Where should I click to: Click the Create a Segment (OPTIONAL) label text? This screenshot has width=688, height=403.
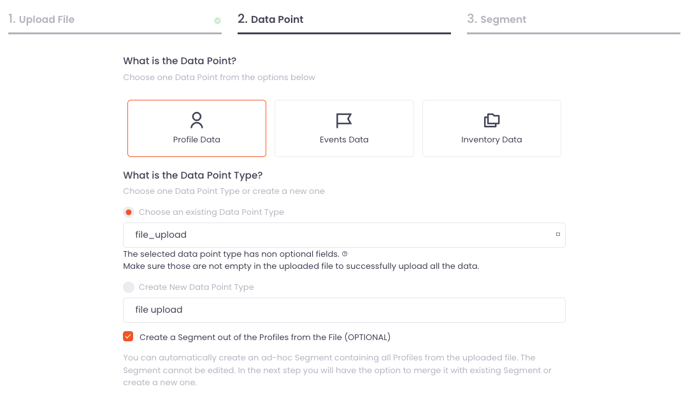[x=265, y=337]
